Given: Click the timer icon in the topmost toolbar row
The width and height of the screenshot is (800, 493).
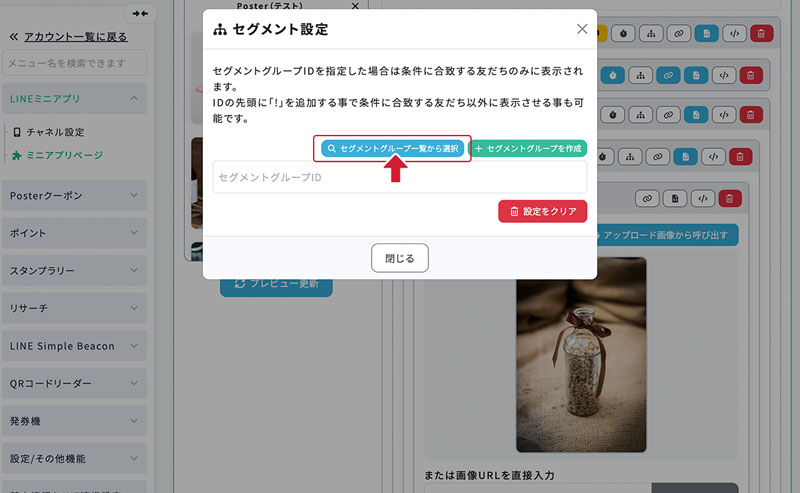Looking at the screenshot, I should (x=622, y=33).
